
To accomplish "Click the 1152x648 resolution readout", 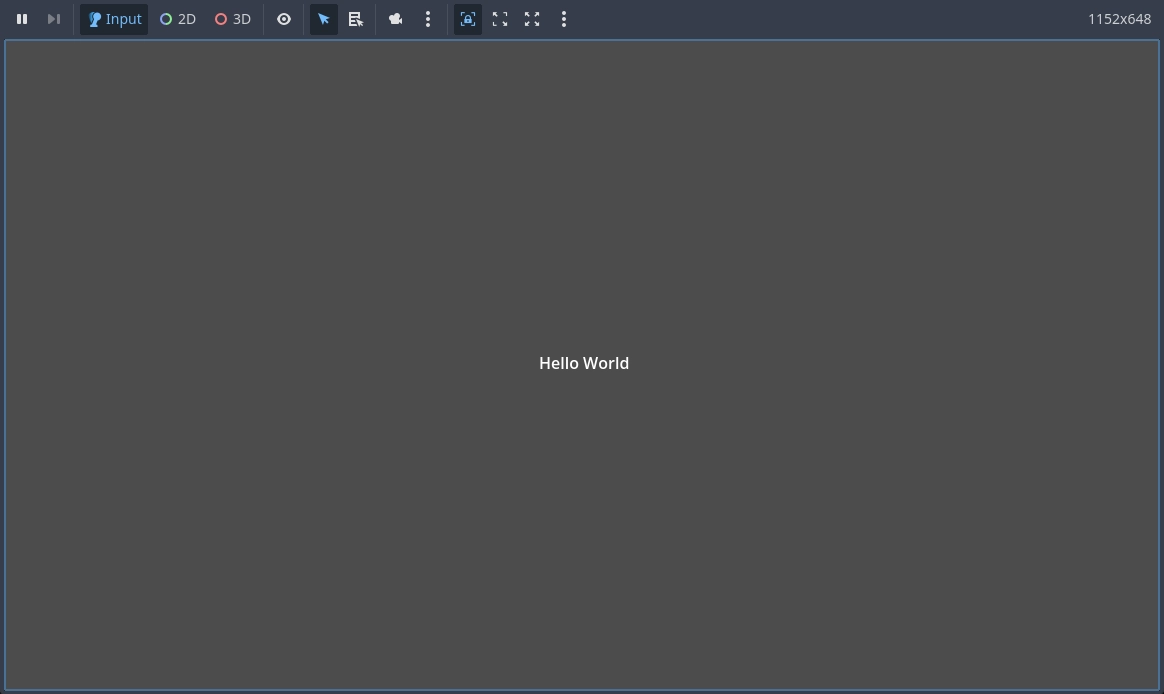I will point(1119,19).
